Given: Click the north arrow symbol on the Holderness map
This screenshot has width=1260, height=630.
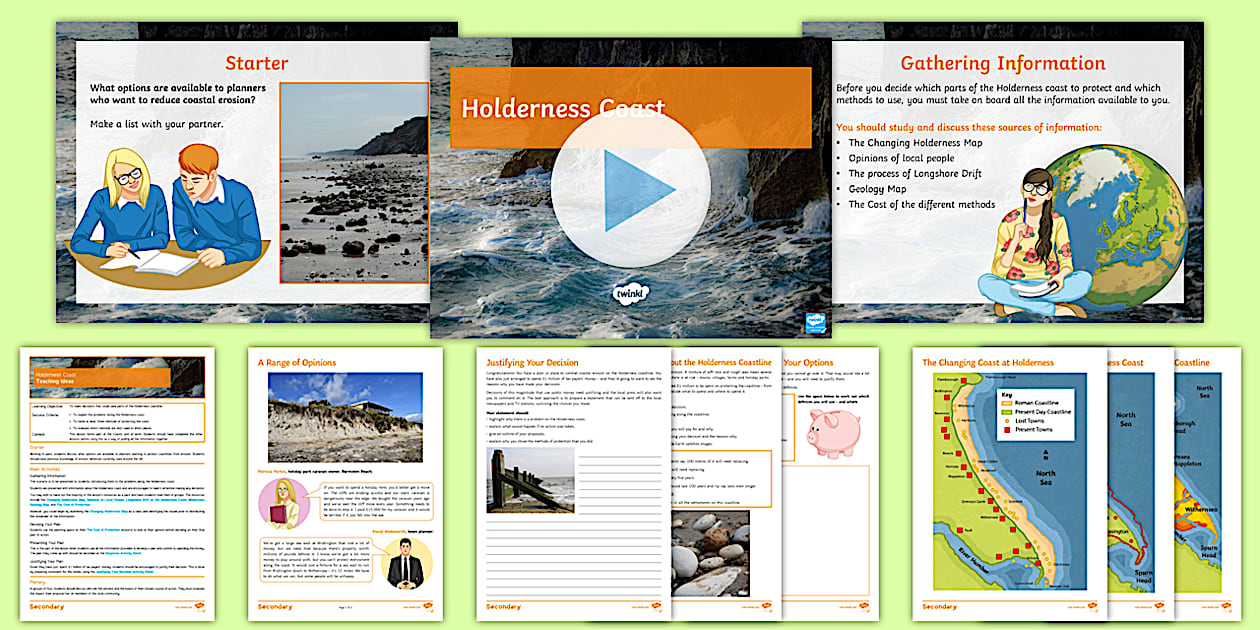Looking at the screenshot, I should pyautogui.click(x=1046, y=454).
